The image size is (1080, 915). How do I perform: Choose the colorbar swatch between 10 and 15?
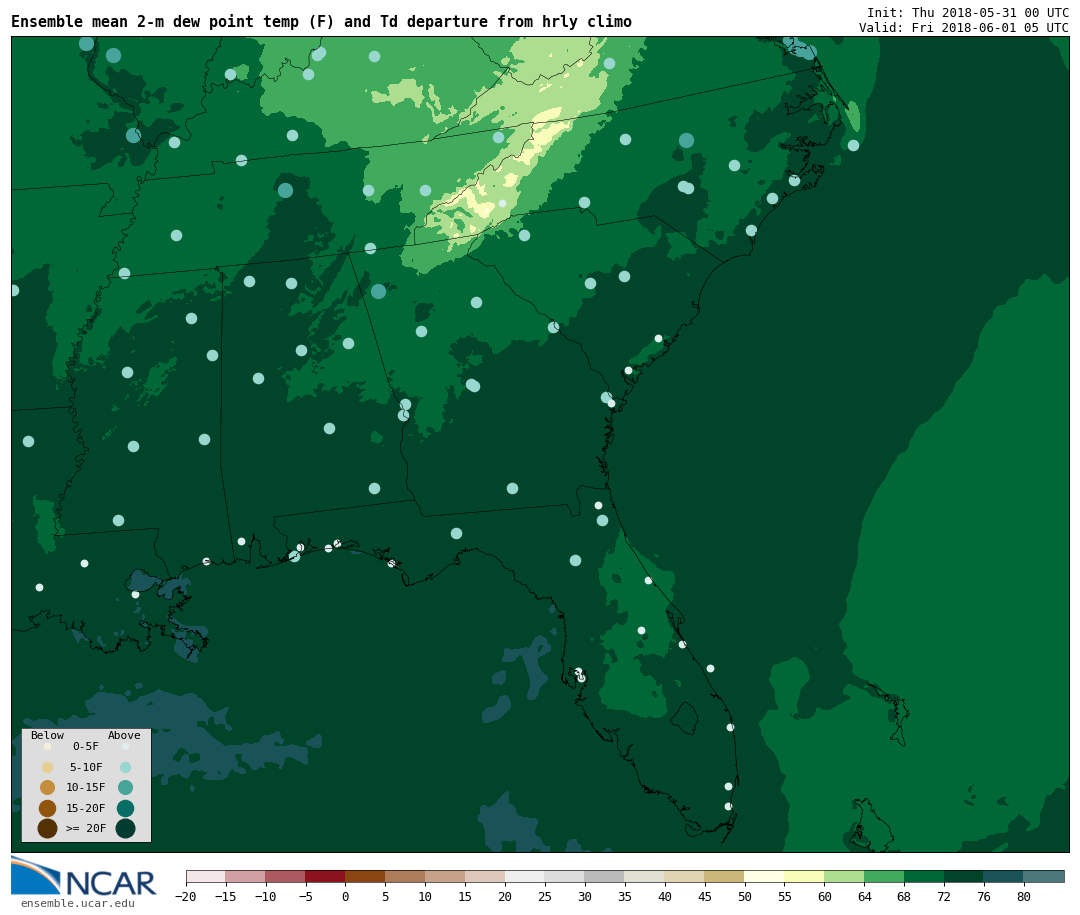click(x=445, y=876)
